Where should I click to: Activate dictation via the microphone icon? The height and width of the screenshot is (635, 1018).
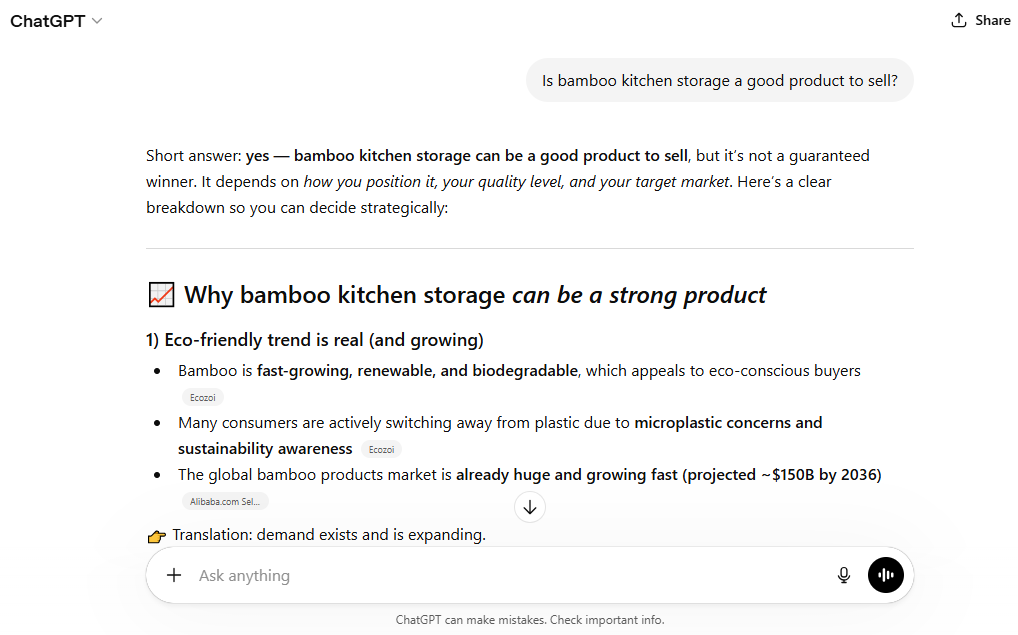tap(844, 575)
